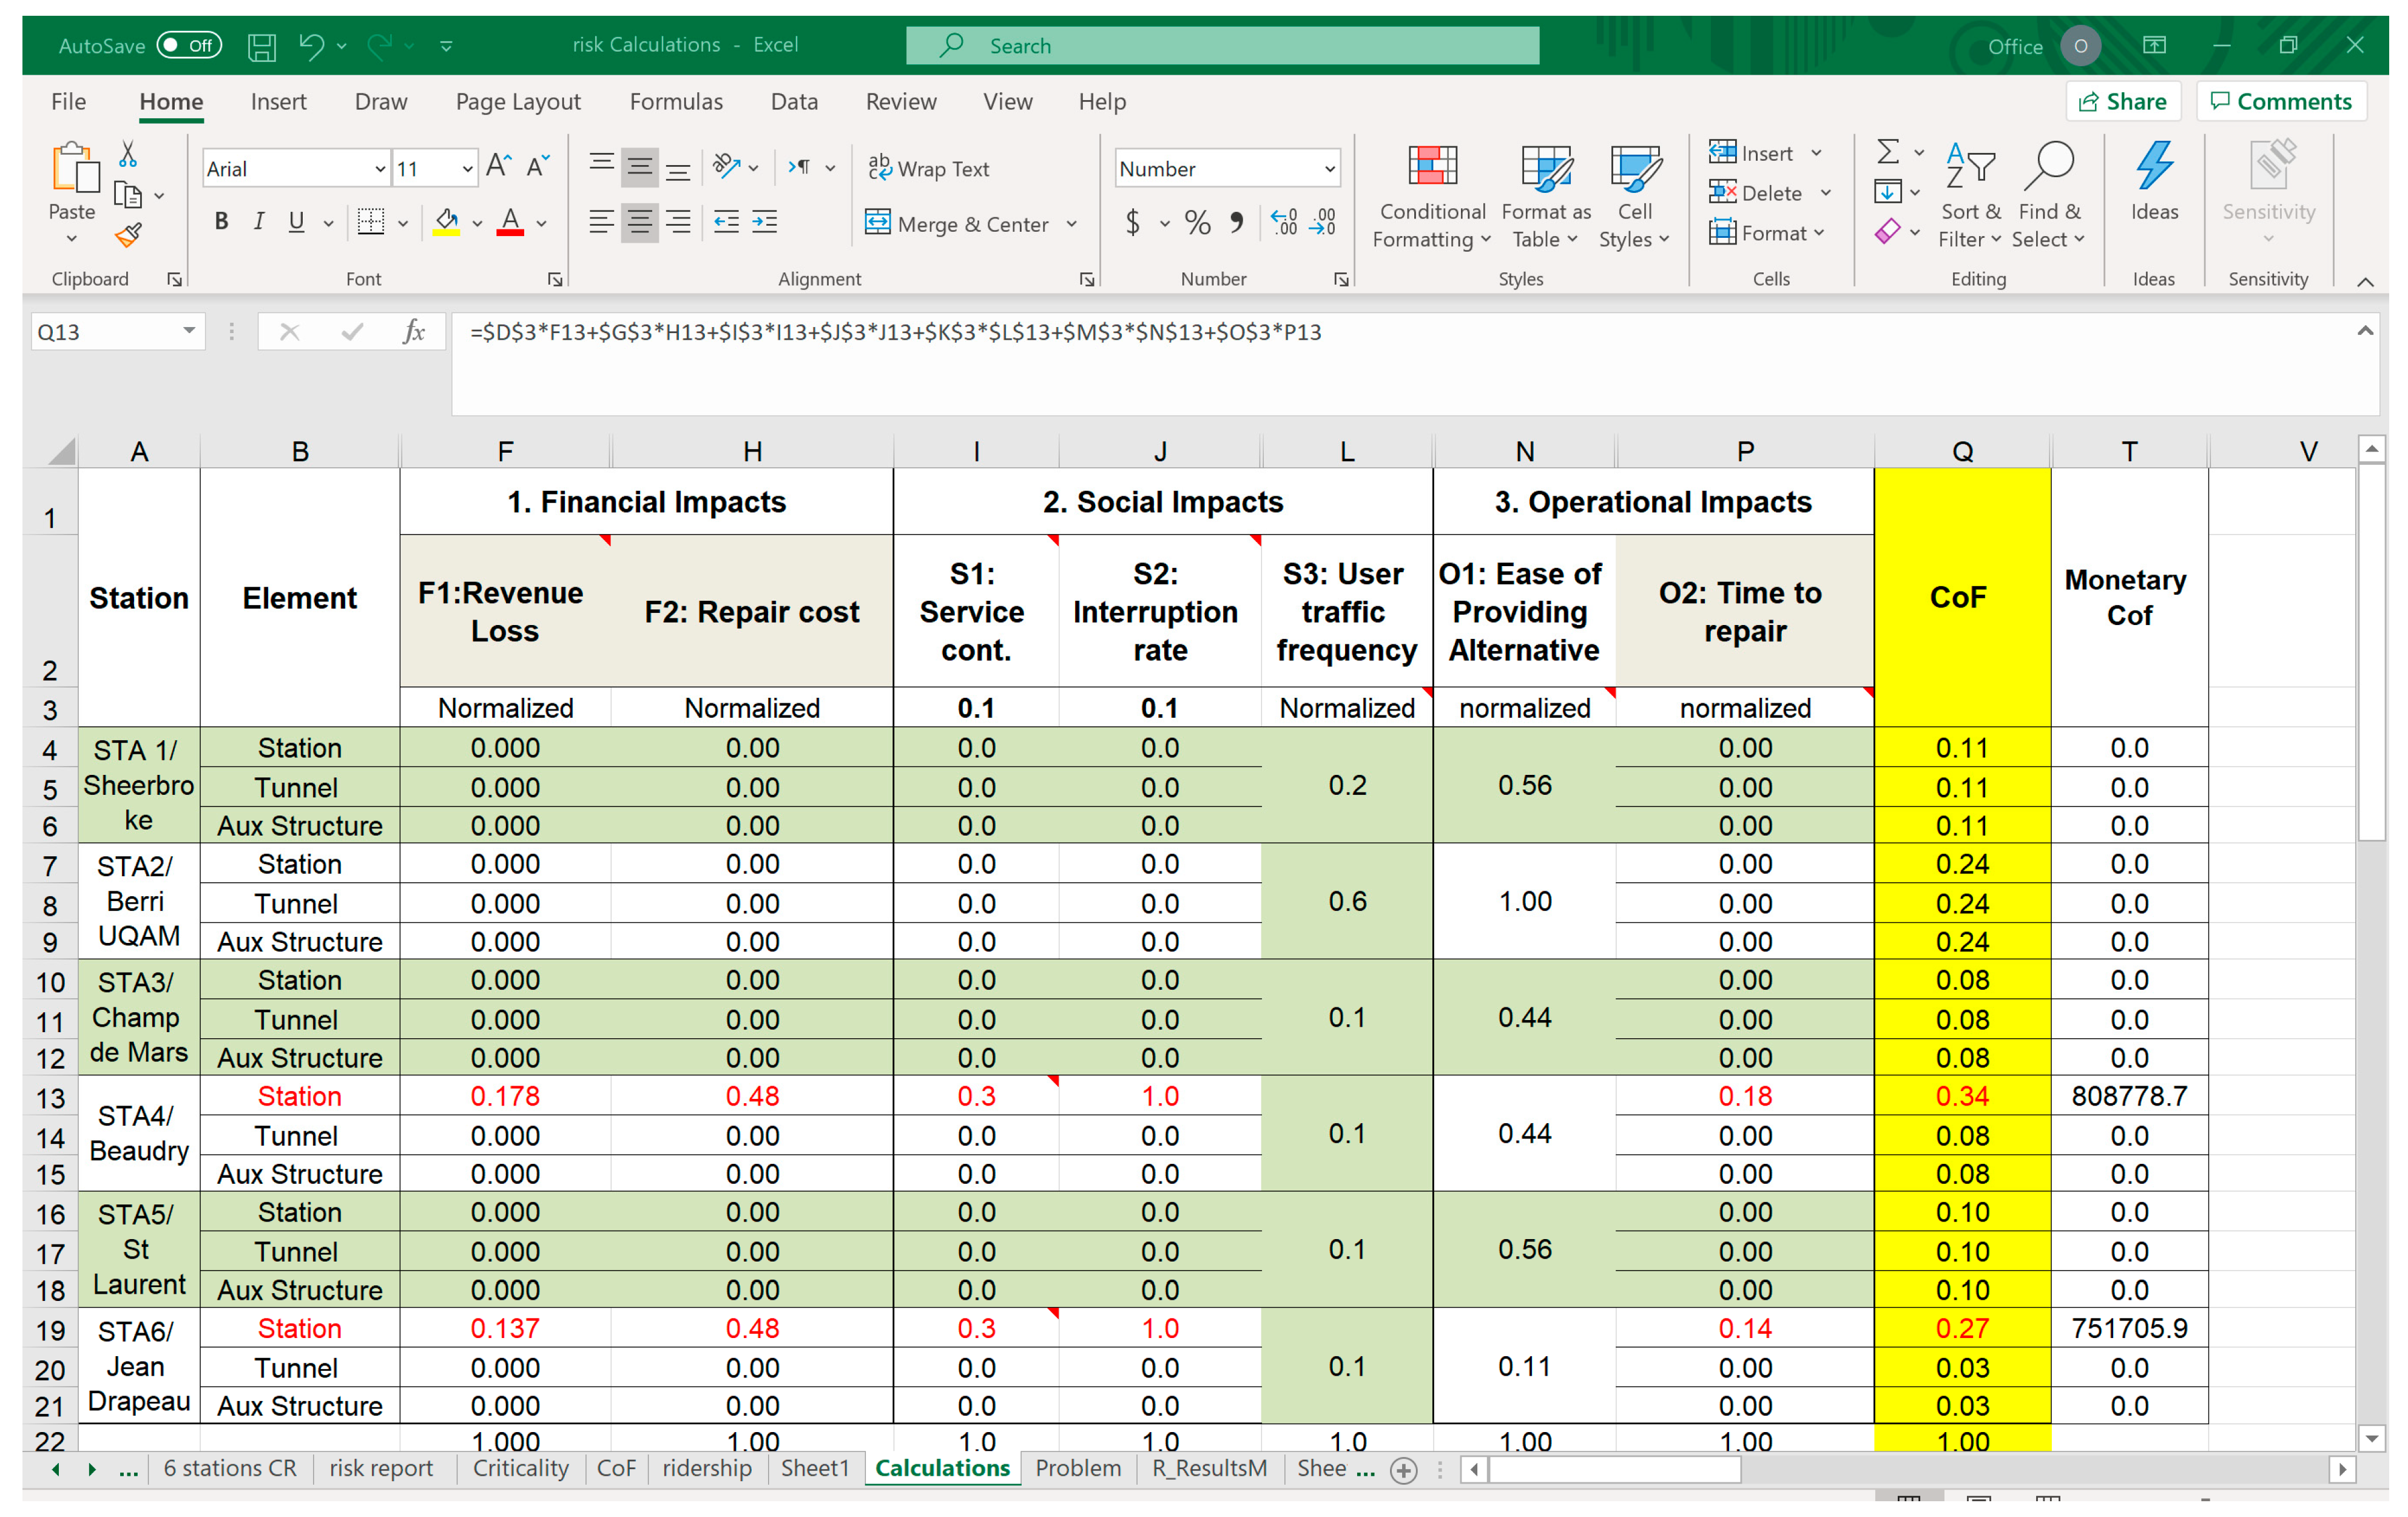
Task: Toggle Bold formatting button
Action: [x=221, y=222]
